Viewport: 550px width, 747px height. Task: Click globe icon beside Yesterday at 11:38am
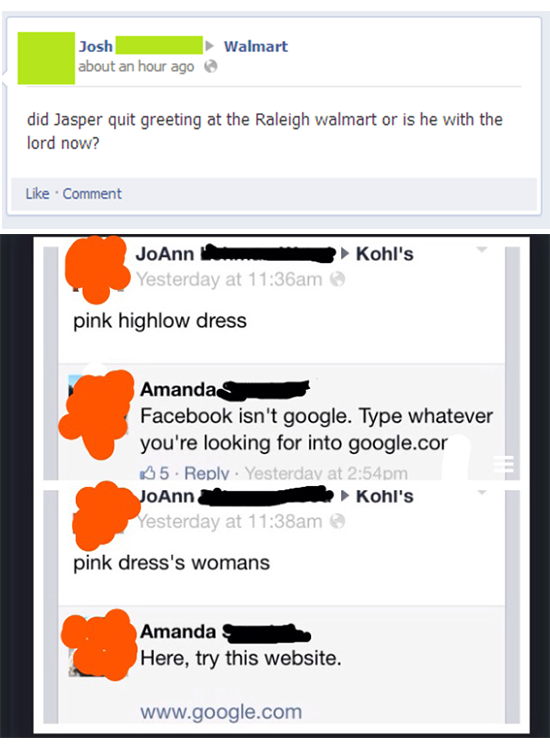click(337, 521)
